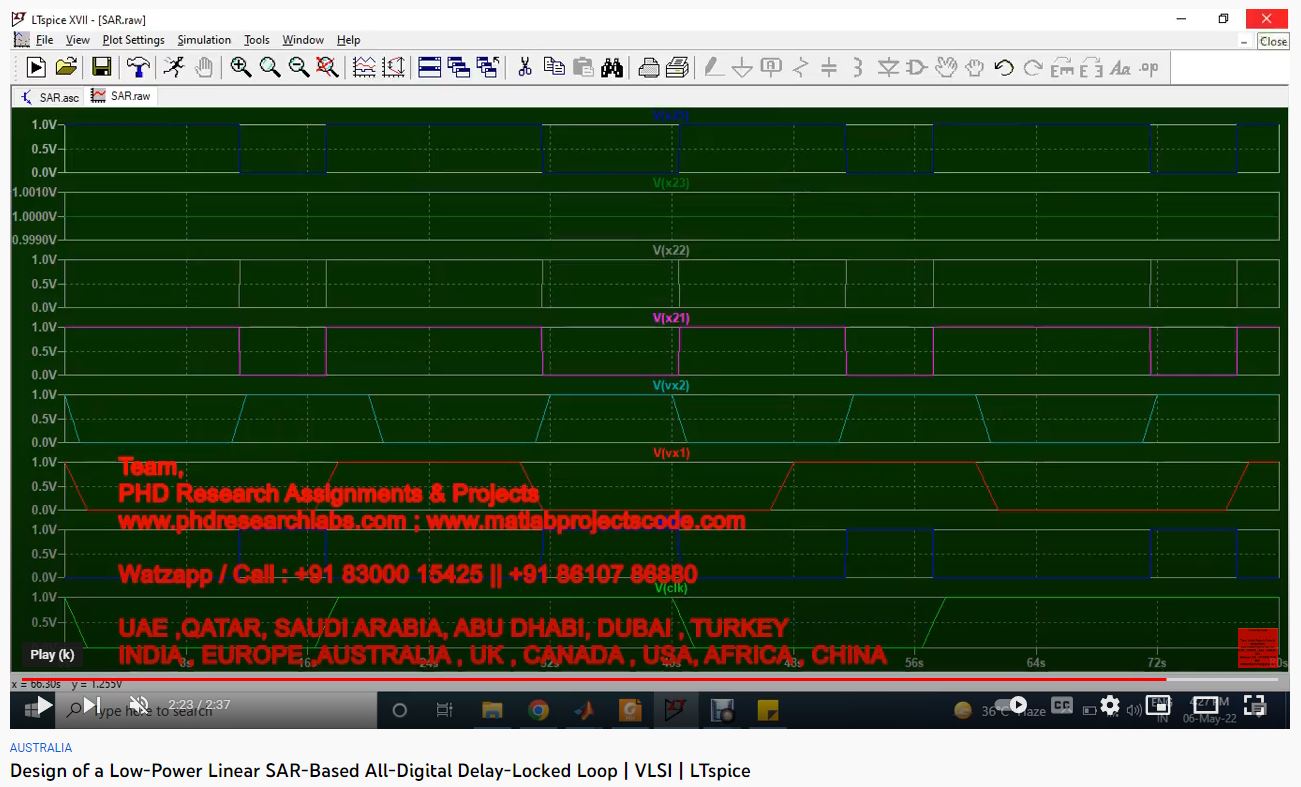Open the Plot Settings menu

coord(133,40)
